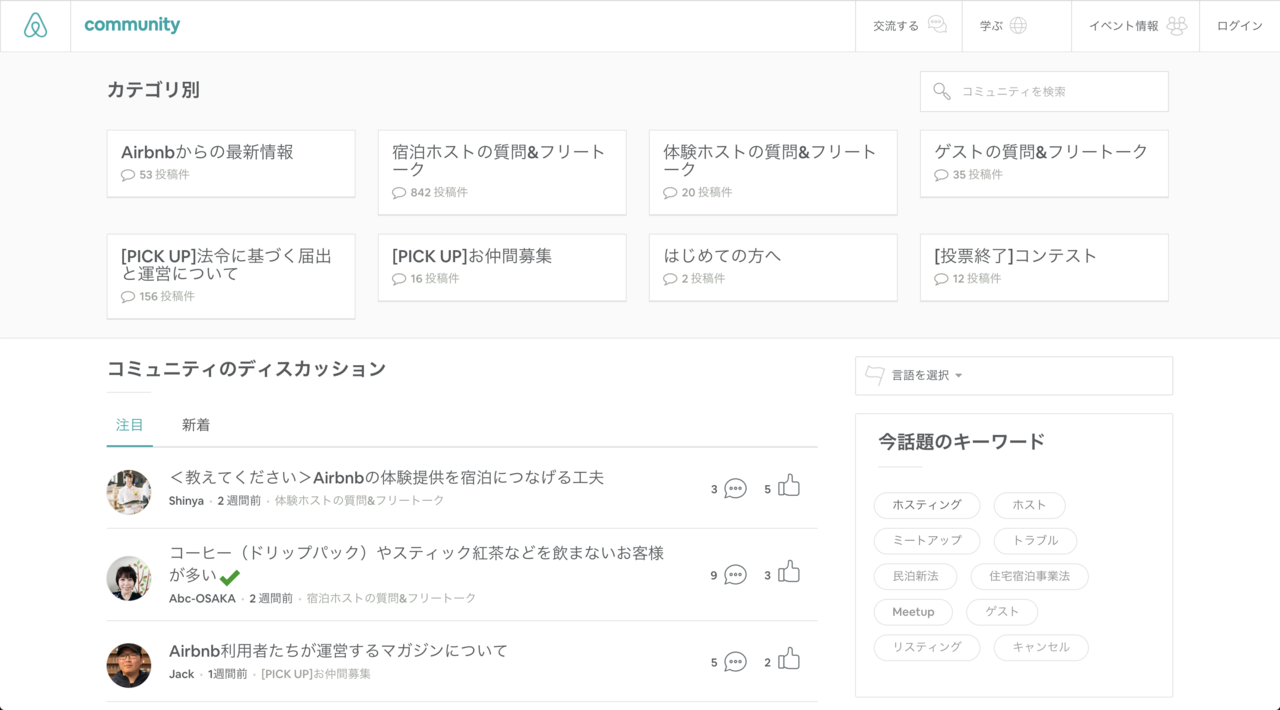The height and width of the screenshot is (710, 1280).
Task: Click the Airbnb logo icon
Action: pos(35,26)
